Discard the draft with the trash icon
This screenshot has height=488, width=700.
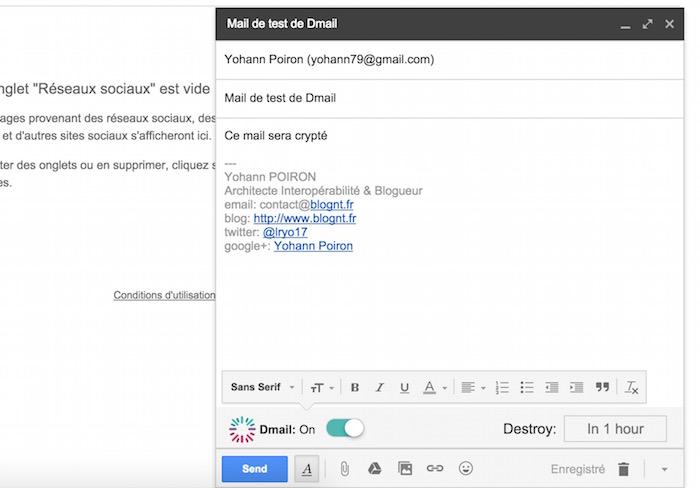[624, 469]
